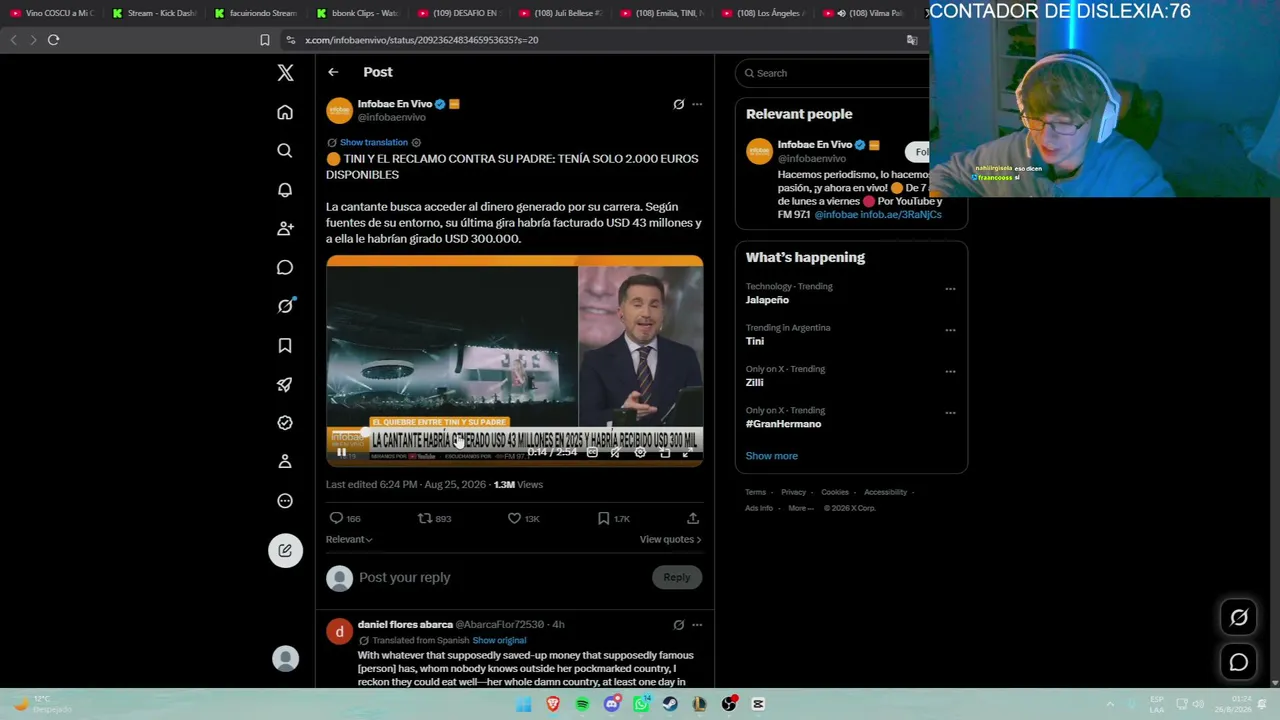Screen dimensions: 1280x720
Task: Open more options on daniel flores abarca's reply
Action: pos(697,625)
